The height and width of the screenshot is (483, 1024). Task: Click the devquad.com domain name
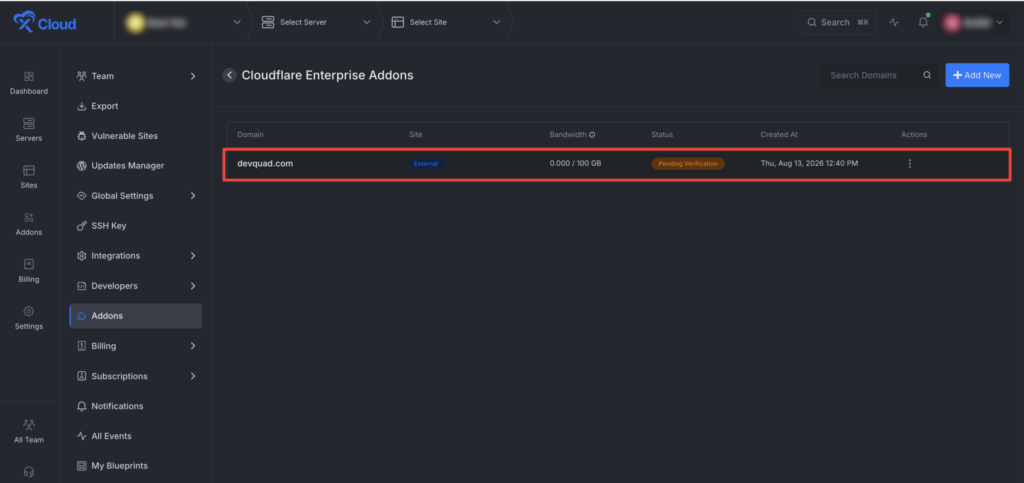(265, 164)
